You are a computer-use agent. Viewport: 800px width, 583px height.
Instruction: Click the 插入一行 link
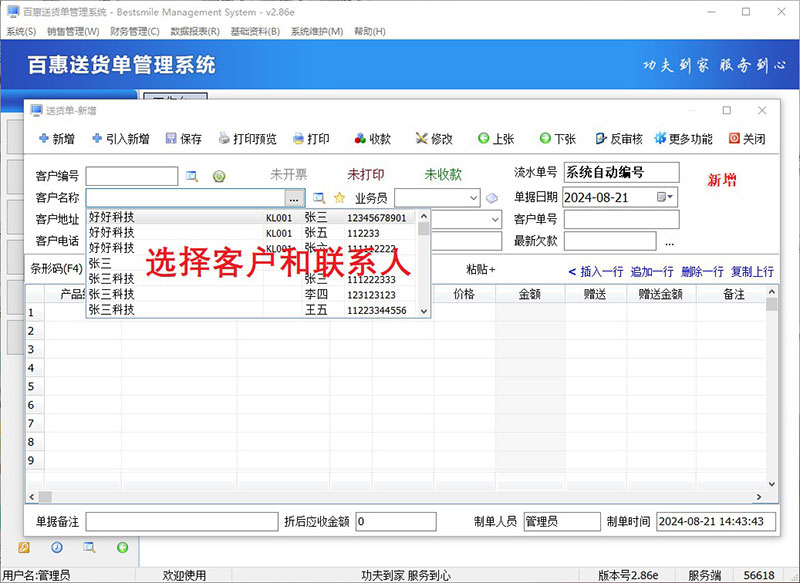[602, 272]
